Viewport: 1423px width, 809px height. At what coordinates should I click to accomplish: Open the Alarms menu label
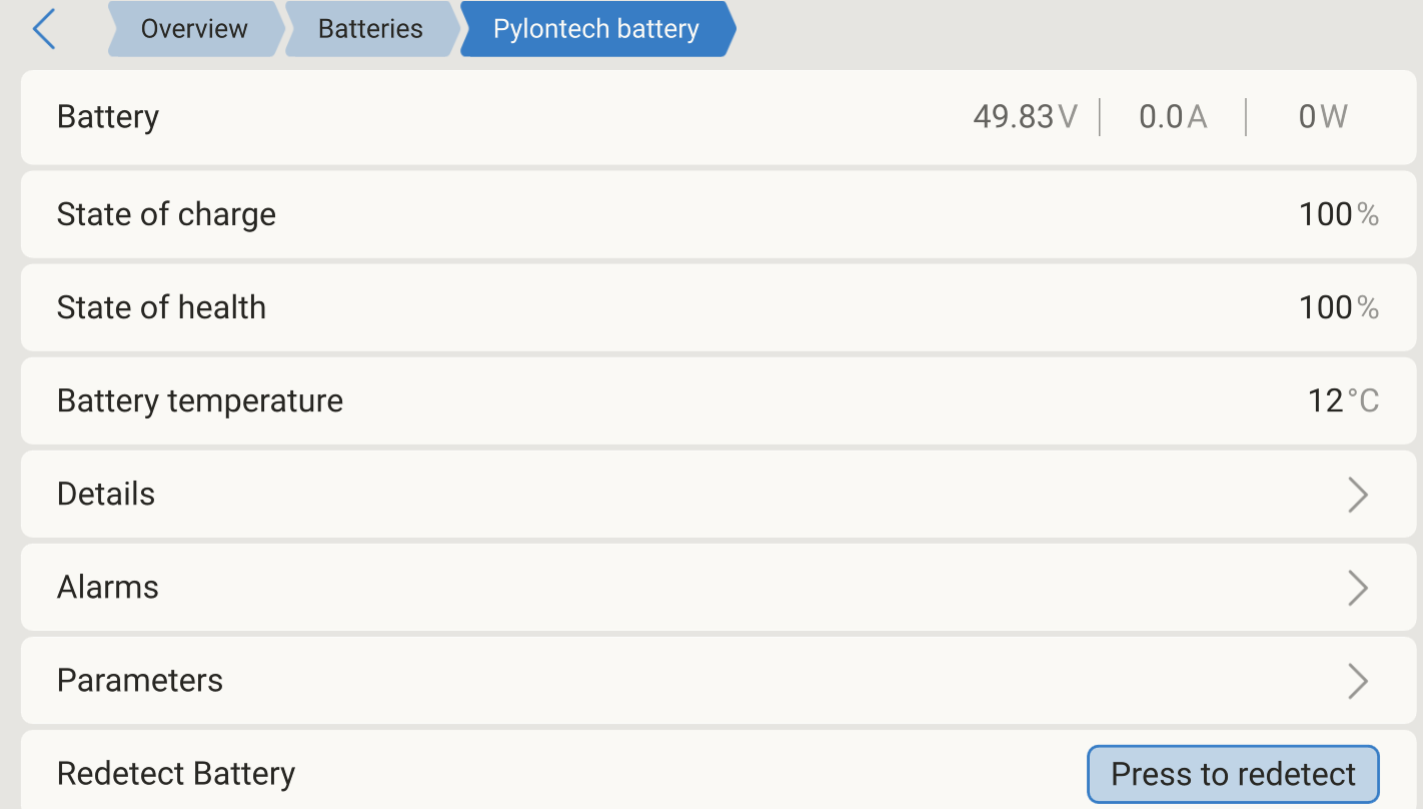coord(108,587)
